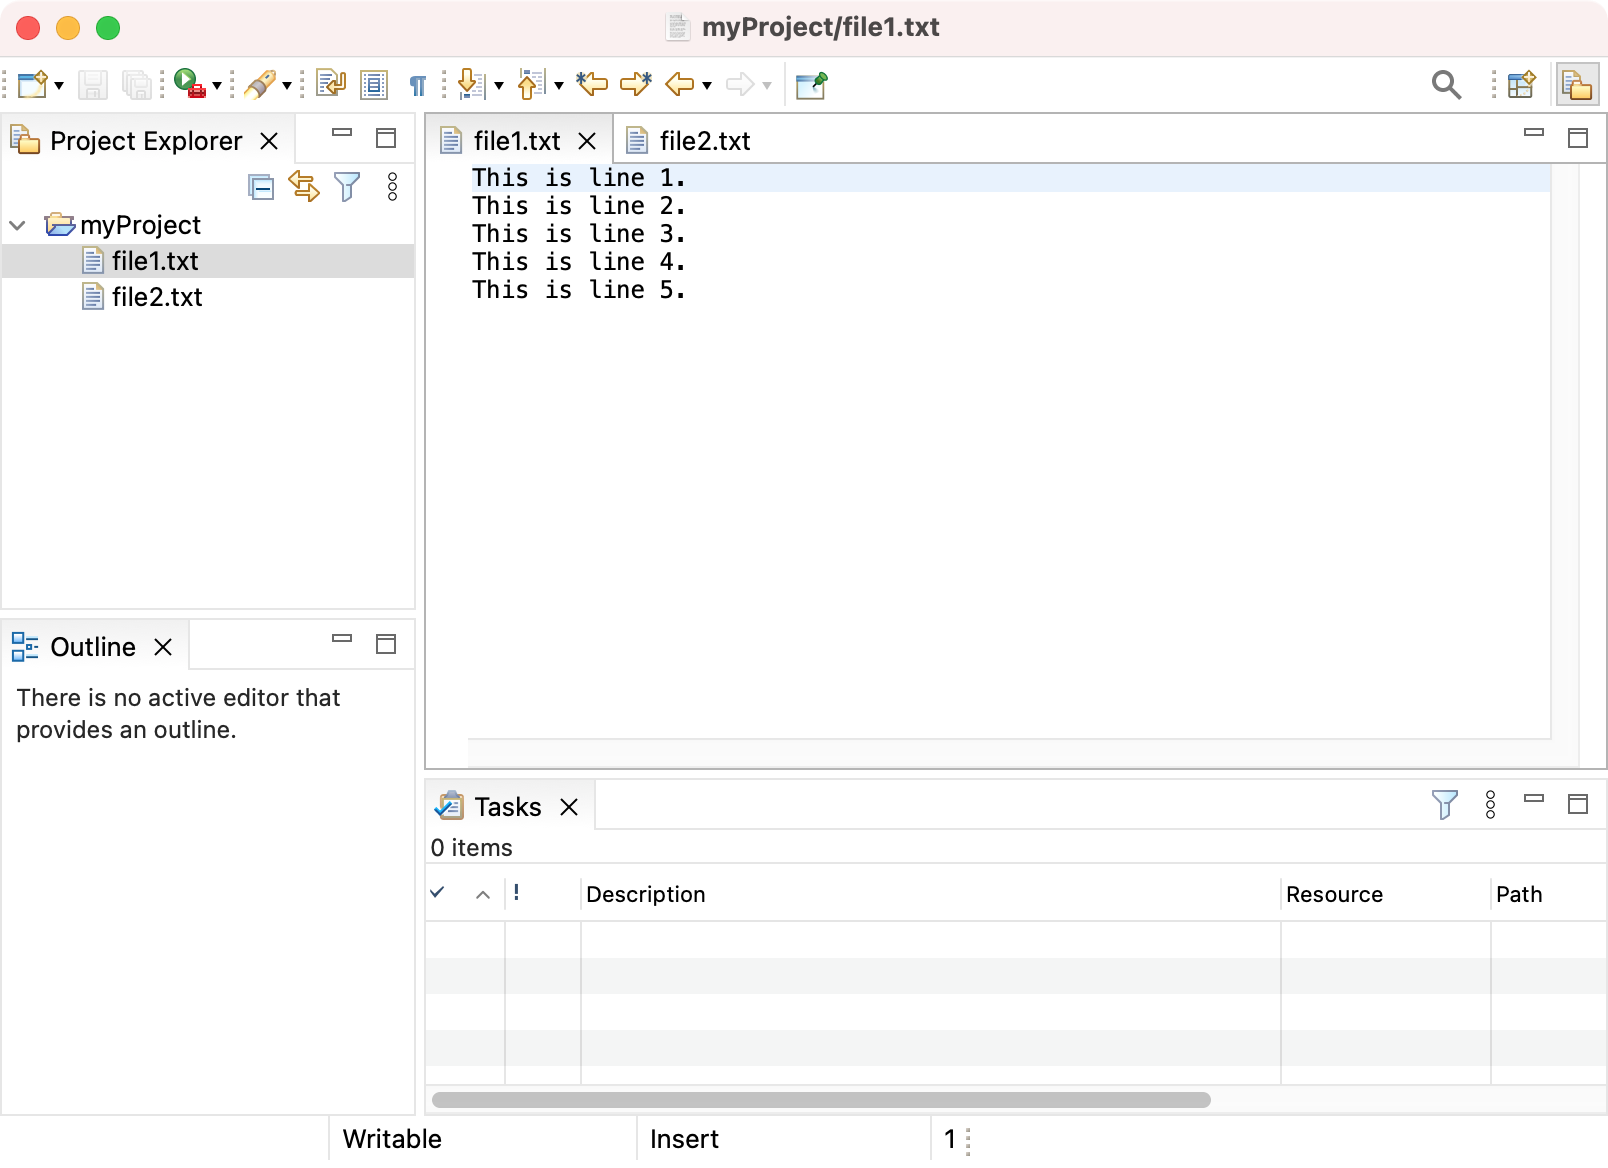Click the Pin Editor toolbar icon

[x=812, y=85]
